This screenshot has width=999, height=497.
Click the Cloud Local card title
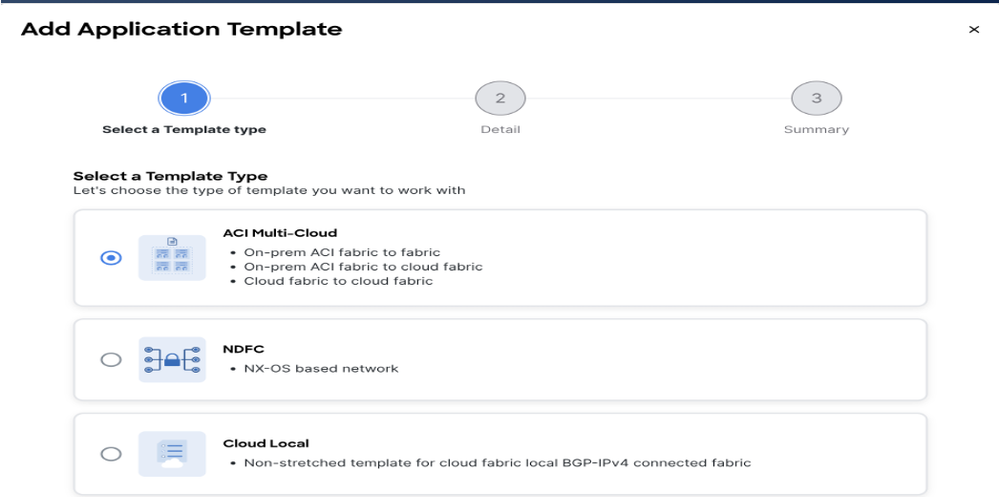tap(266, 443)
